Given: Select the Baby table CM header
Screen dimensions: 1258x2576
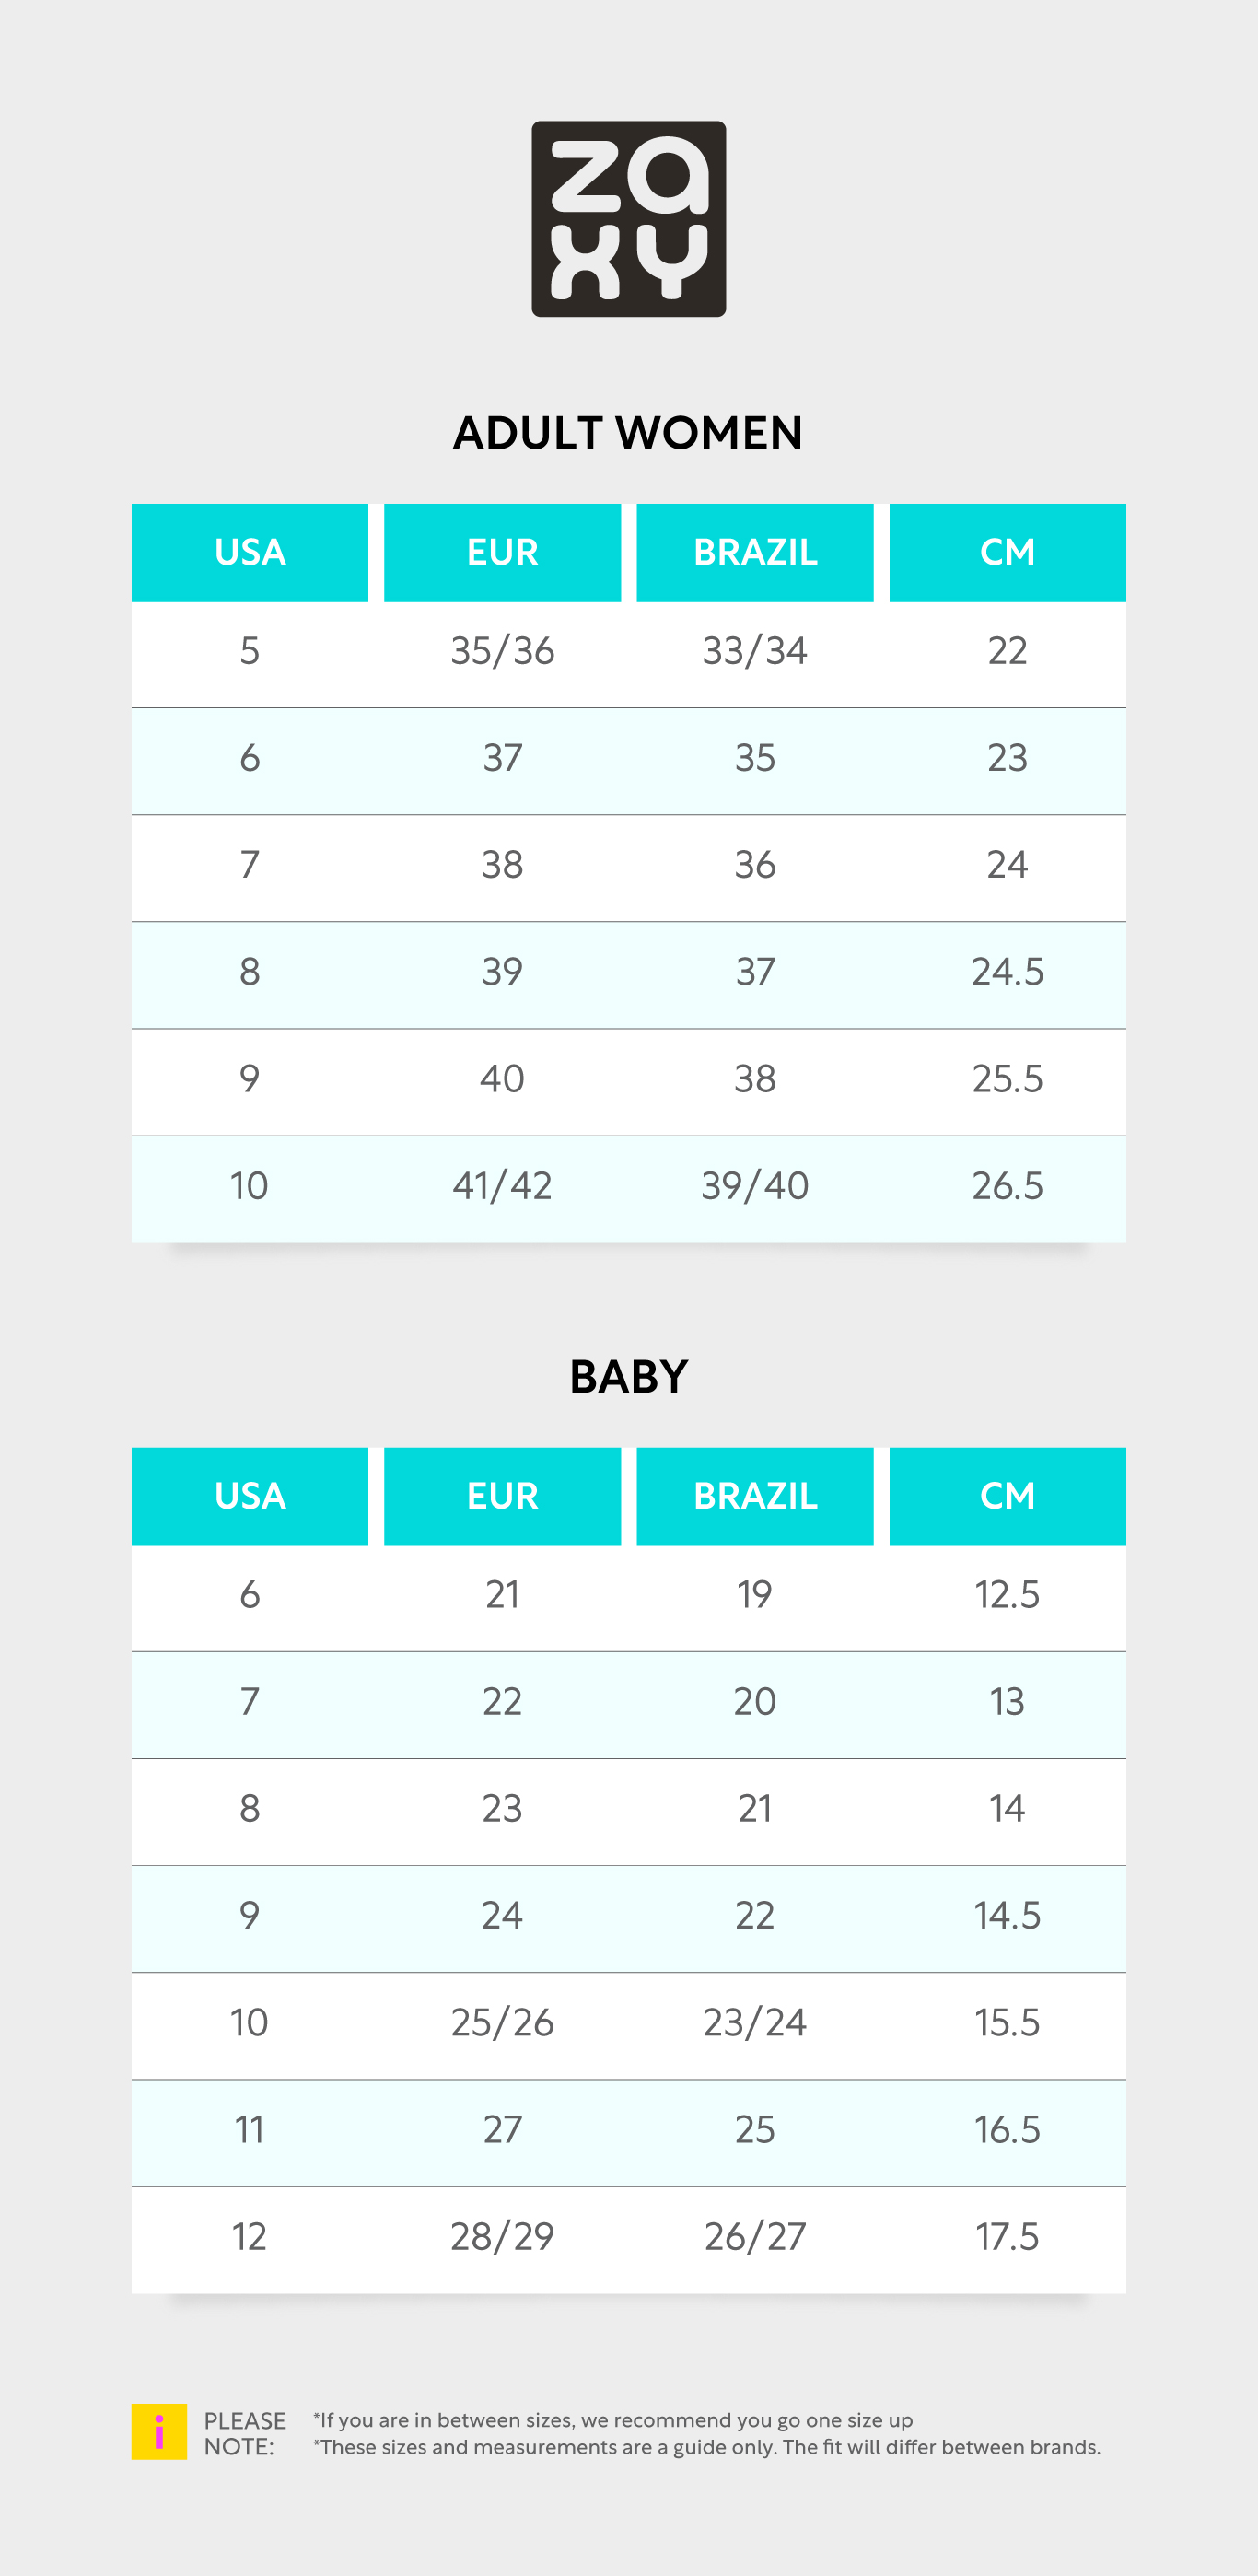Looking at the screenshot, I should click(x=1008, y=1496).
